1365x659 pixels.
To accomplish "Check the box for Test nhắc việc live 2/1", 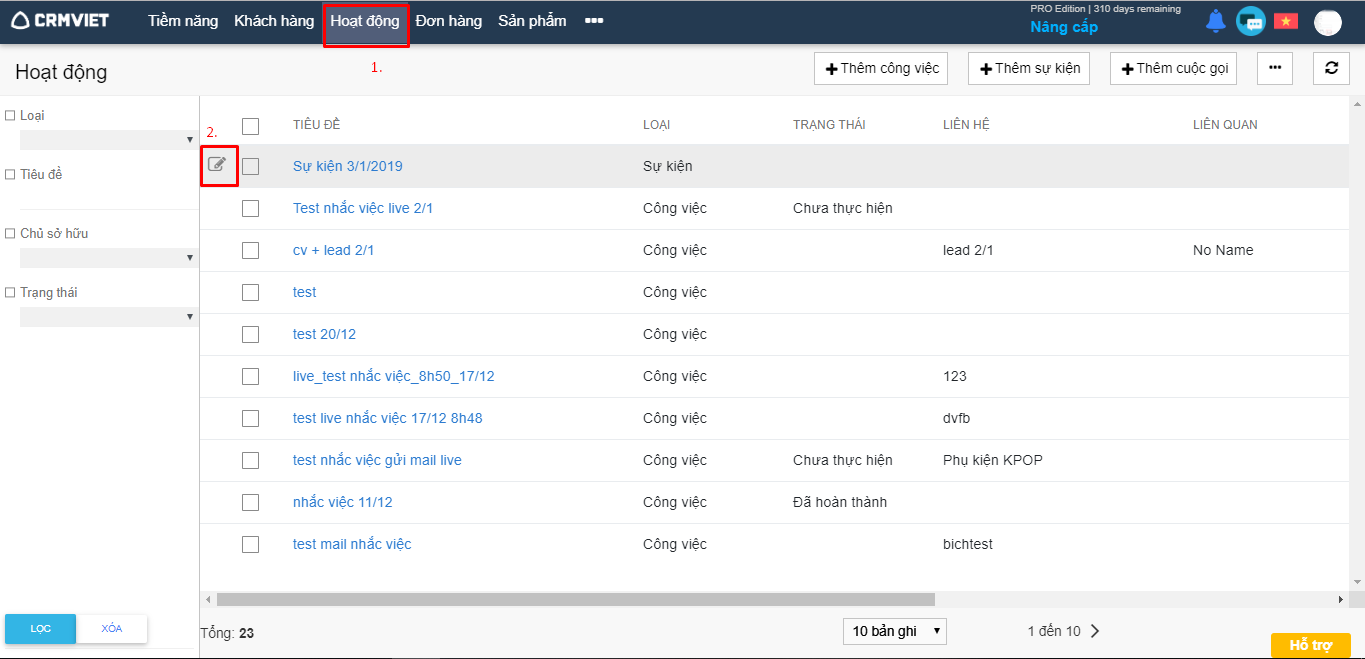I will pos(250,208).
